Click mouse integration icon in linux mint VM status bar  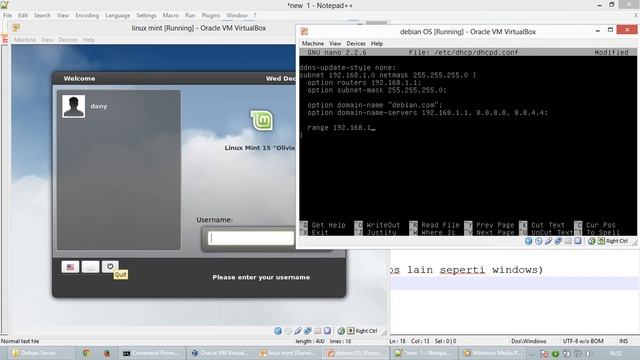(x=341, y=331)
